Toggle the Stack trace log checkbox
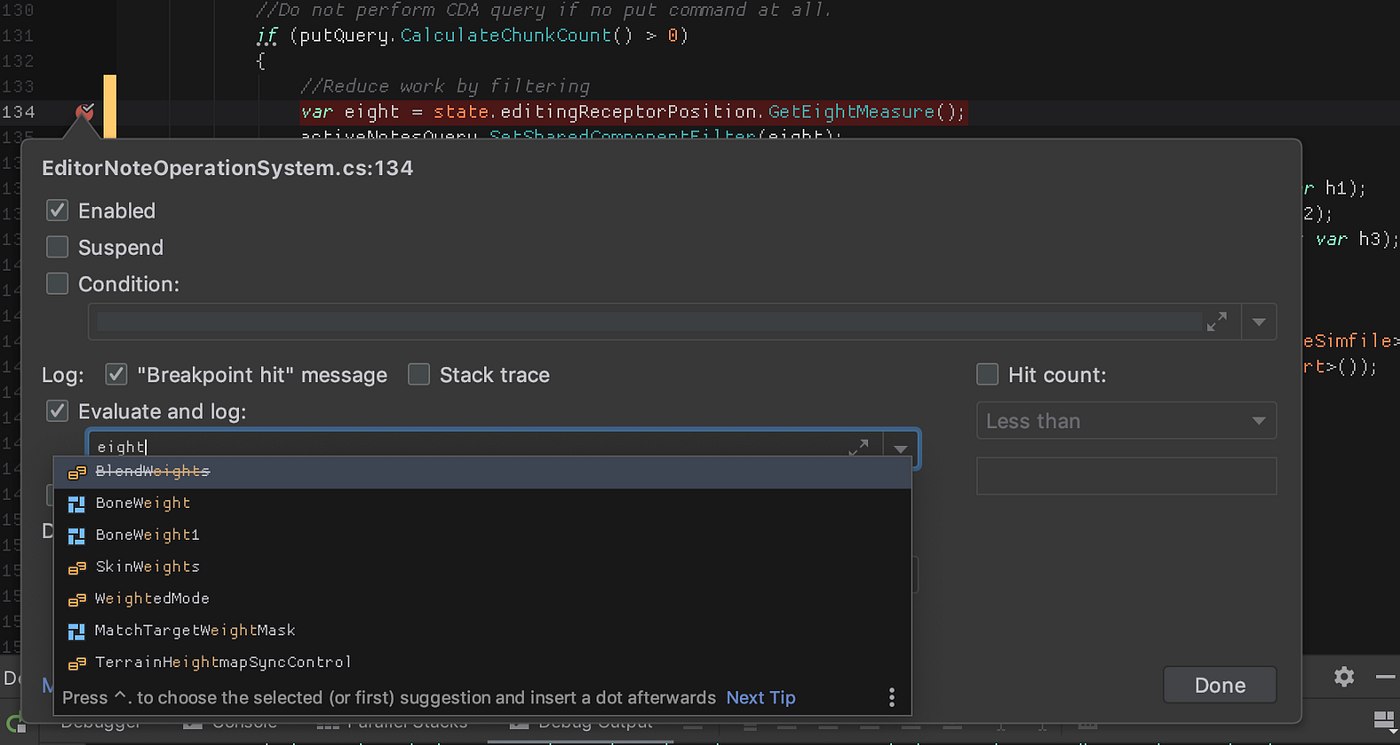Image resolution: width=1400 pixels, height=745 pixels. 418,374
